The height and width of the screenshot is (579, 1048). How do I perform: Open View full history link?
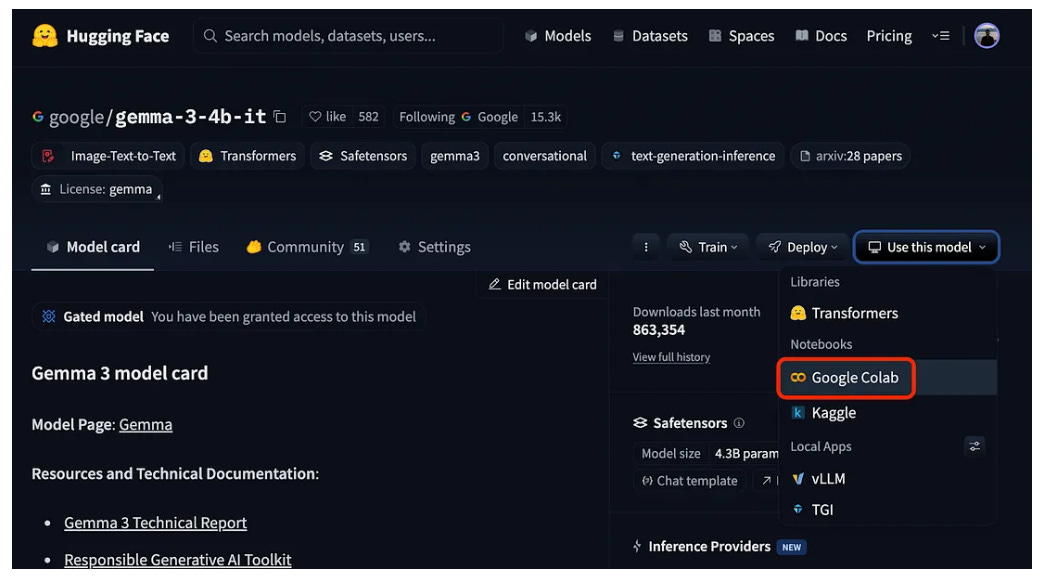tap(671, 357)
